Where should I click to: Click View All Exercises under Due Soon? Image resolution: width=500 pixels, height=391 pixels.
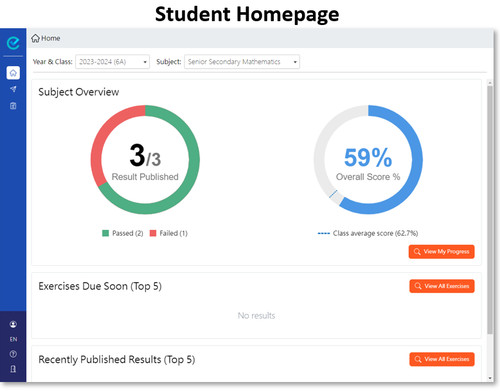click(442, 286)
